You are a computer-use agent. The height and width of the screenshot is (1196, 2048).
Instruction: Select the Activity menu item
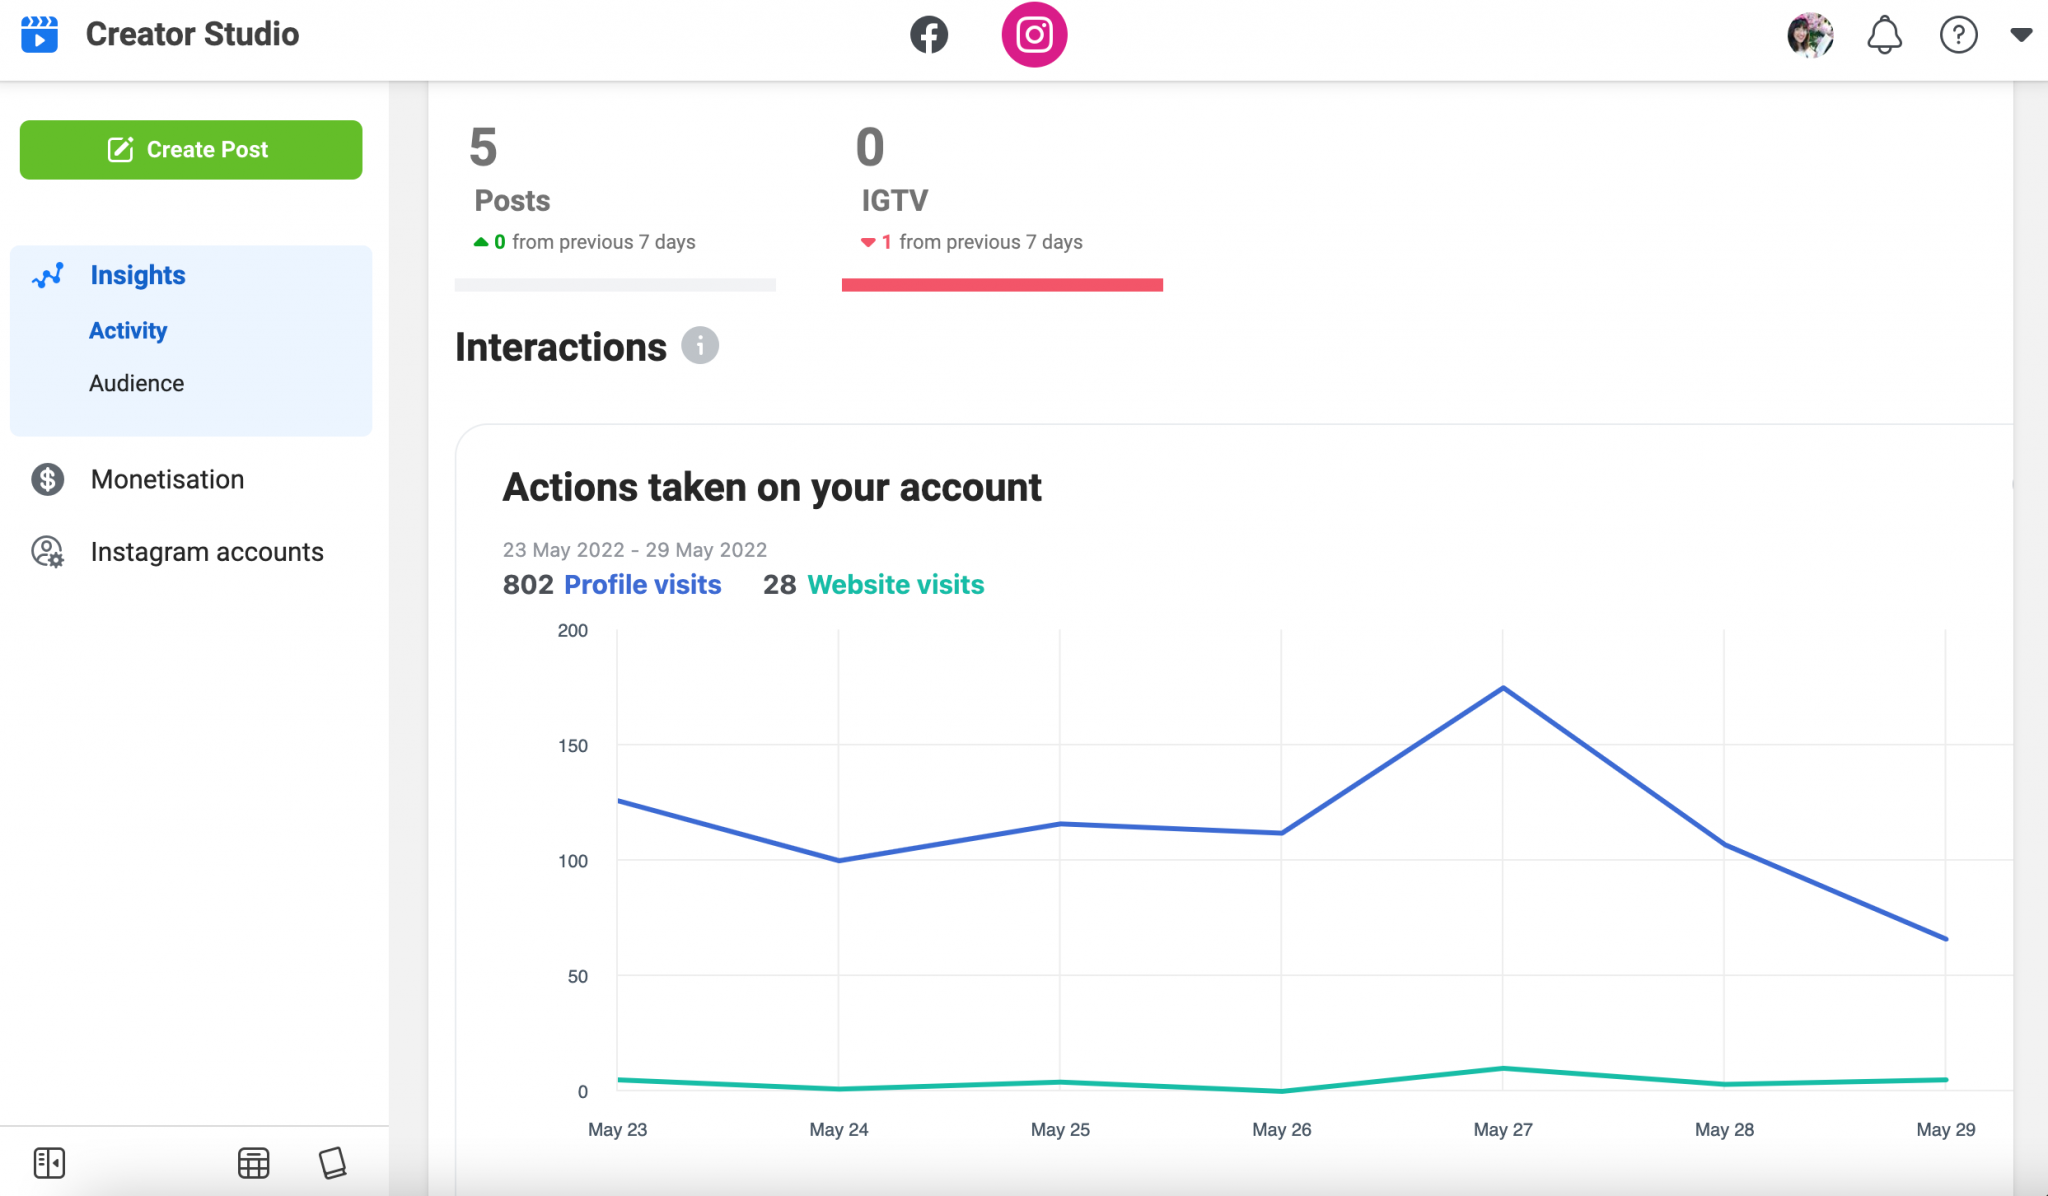coord(128,330)
